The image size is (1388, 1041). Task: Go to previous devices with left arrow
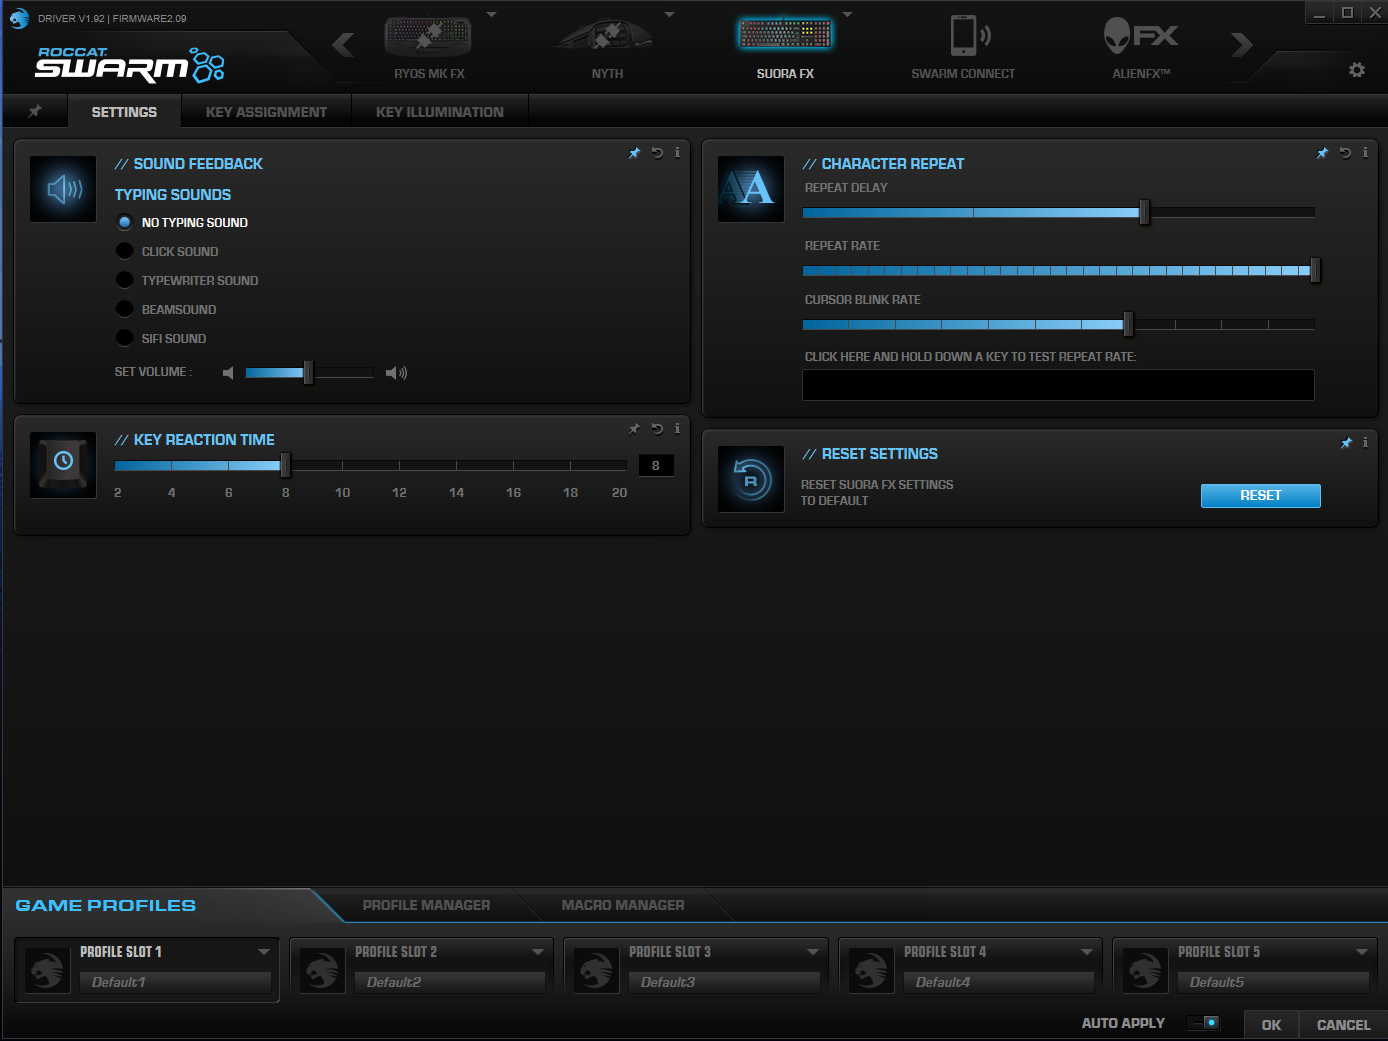tap(343, 44)
